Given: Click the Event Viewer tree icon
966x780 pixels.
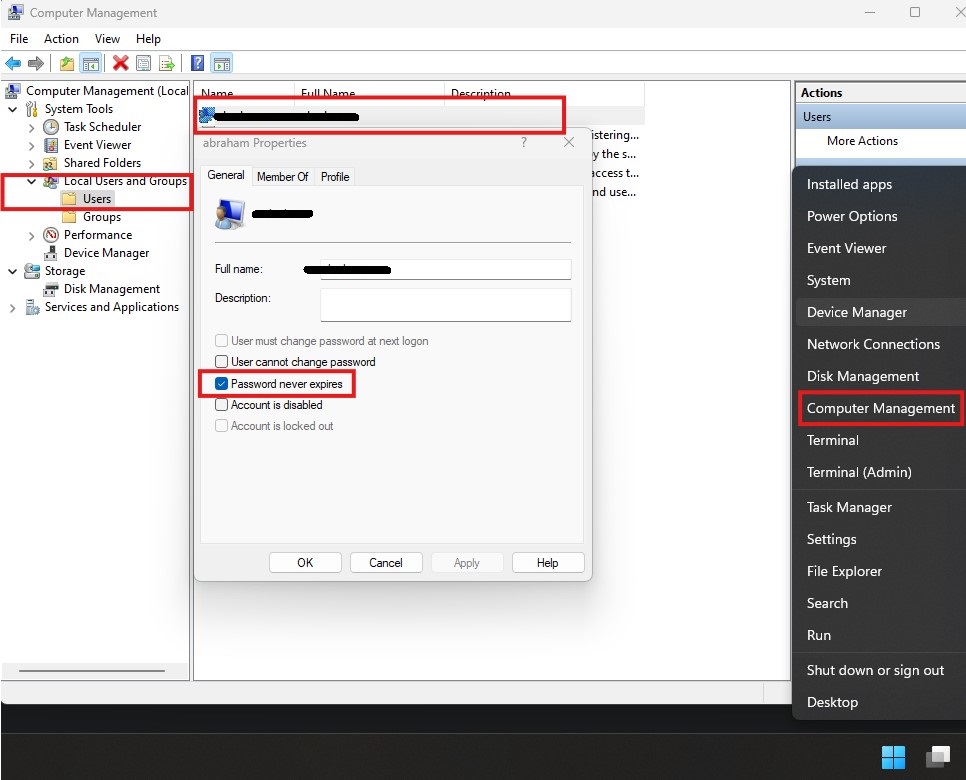Looking at the screenshot, I should (51, 145).
